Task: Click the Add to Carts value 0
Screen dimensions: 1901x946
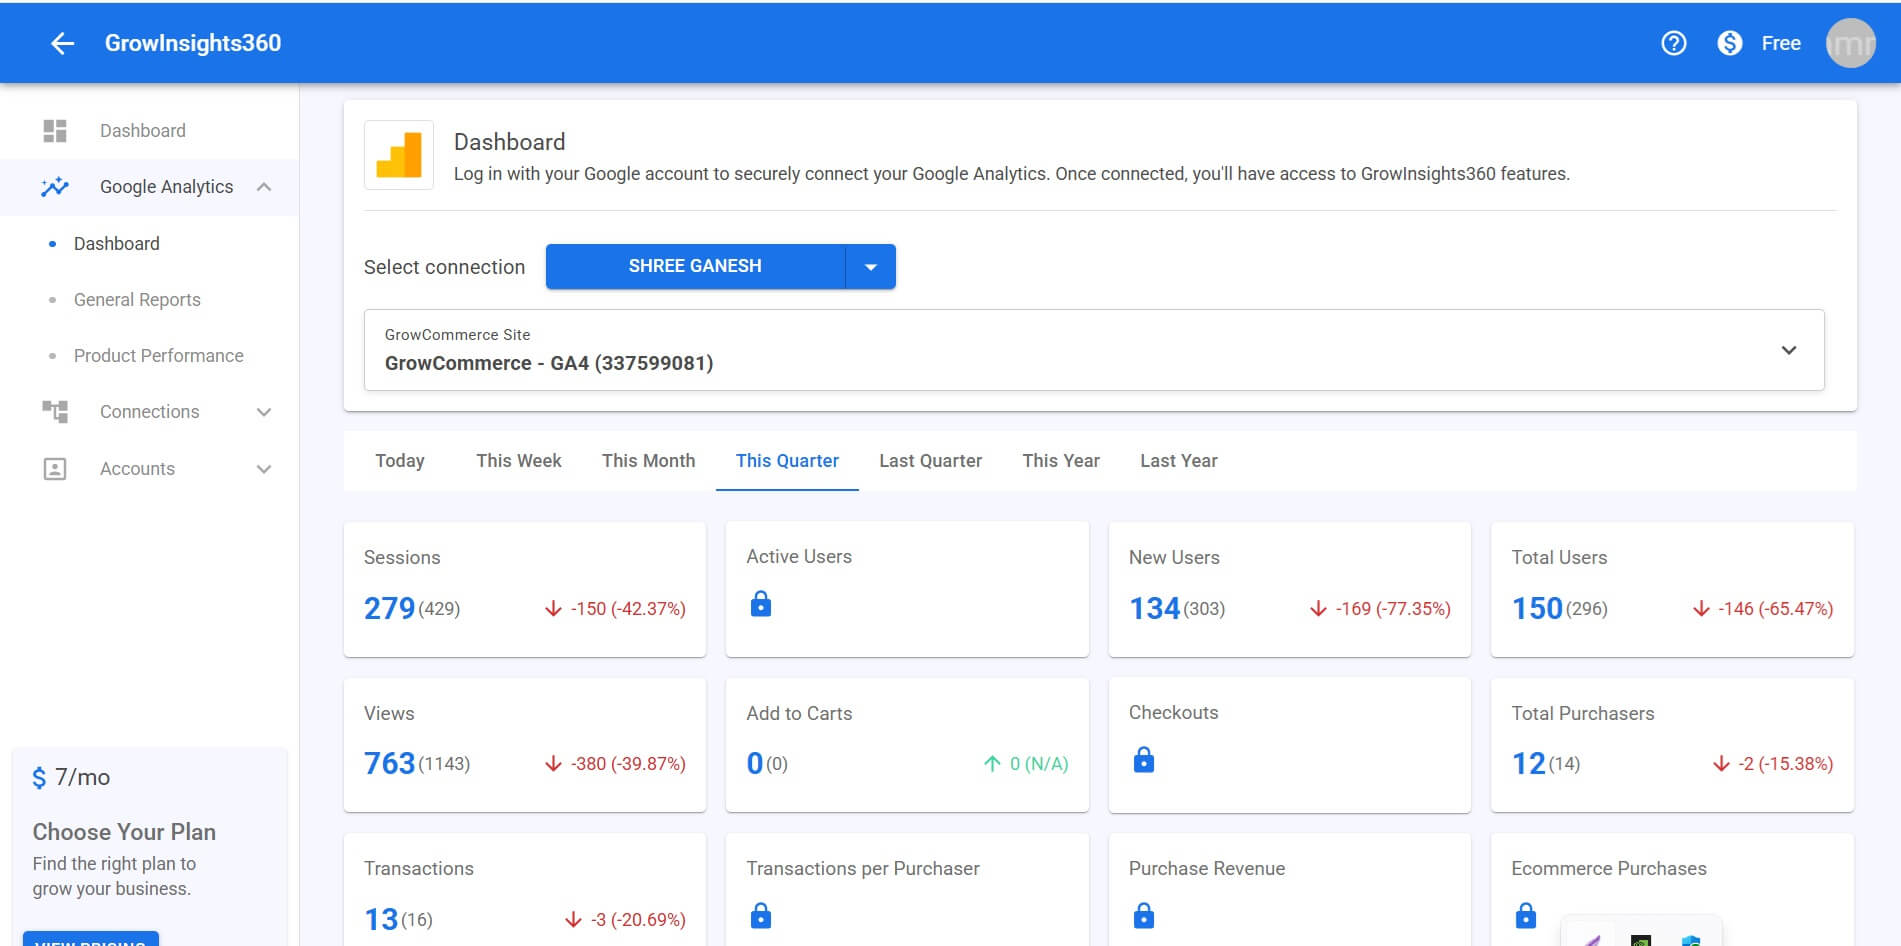Action: 755,763
